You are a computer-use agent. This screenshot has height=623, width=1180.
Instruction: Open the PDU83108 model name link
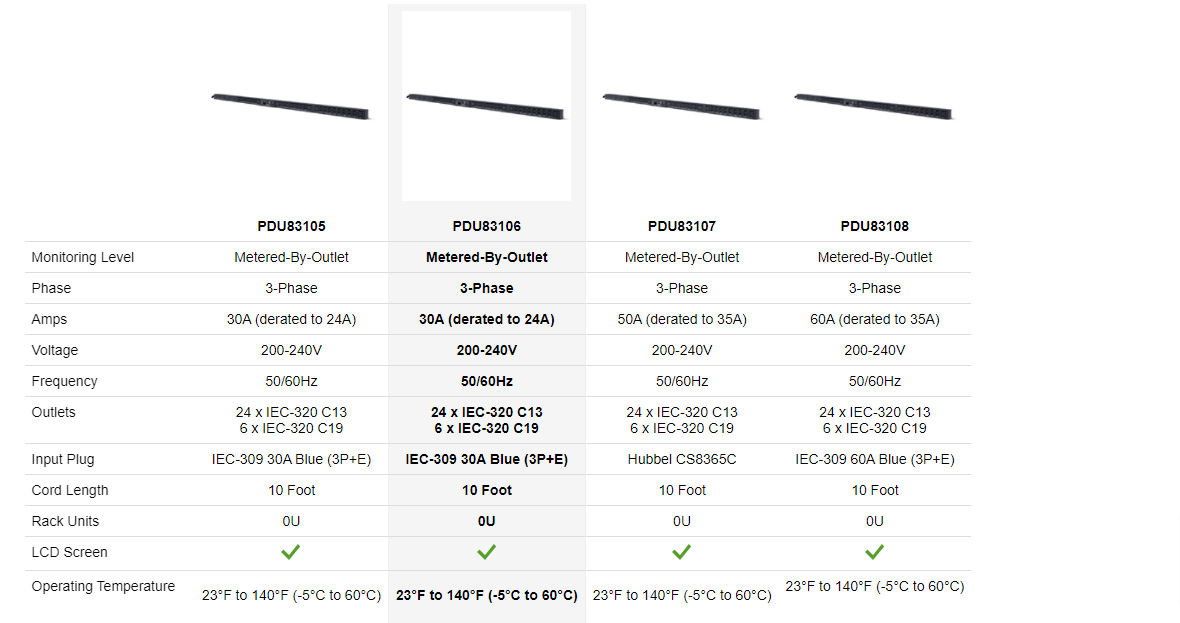pyautogui.click(x=875, y=226)
